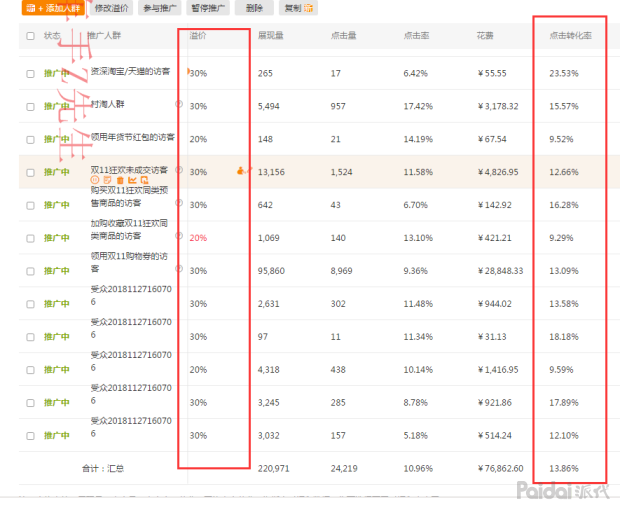620x510 pixels.
Task: Sort by 点击转化率 column header
Action: (x=570, y=35)
